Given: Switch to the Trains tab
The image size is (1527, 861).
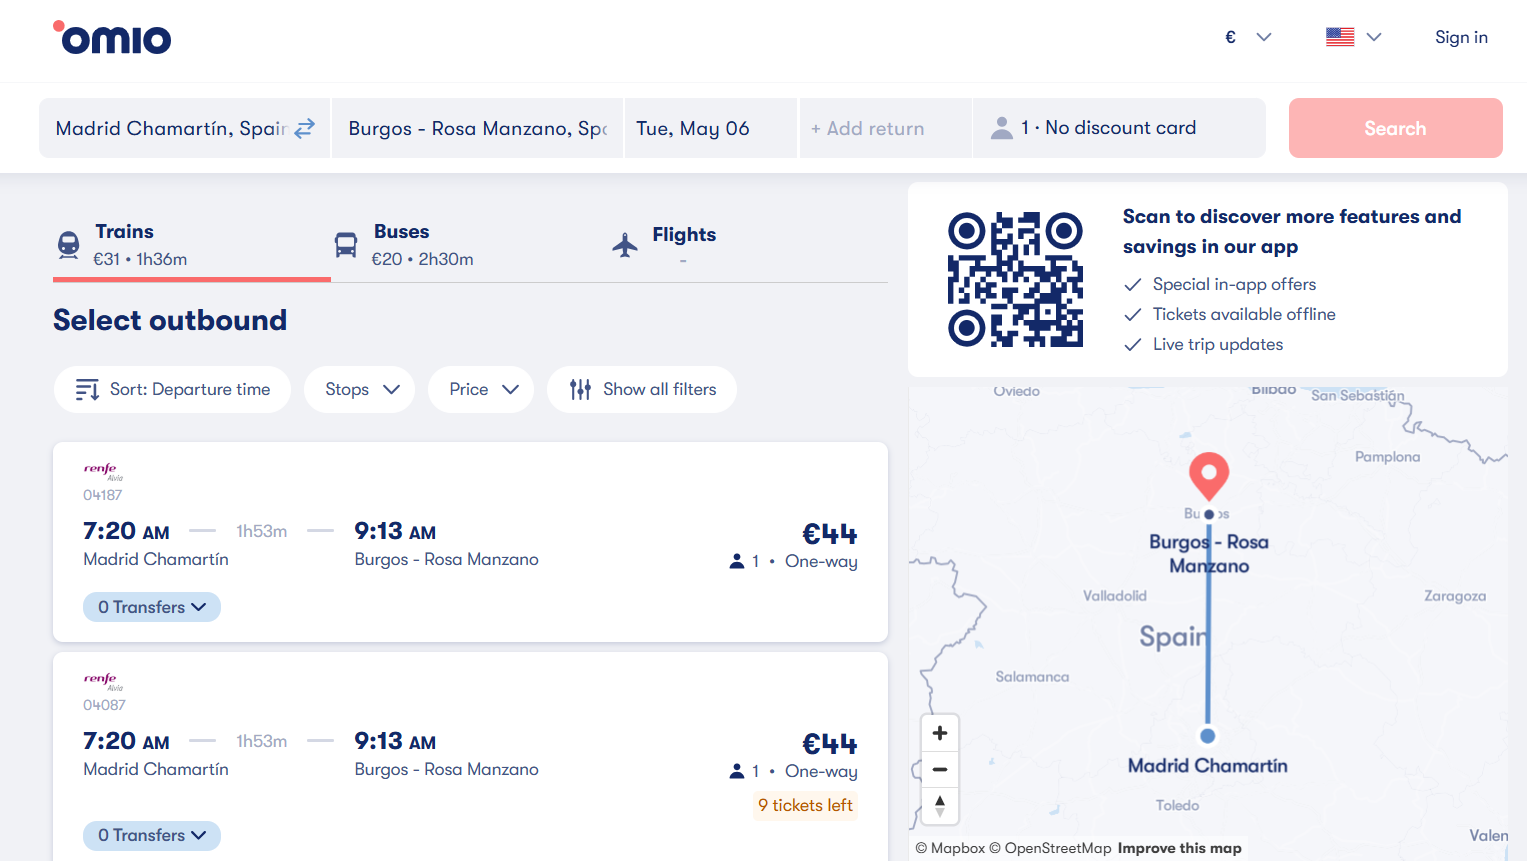Looking at the screenshot, I should [192, 245].
